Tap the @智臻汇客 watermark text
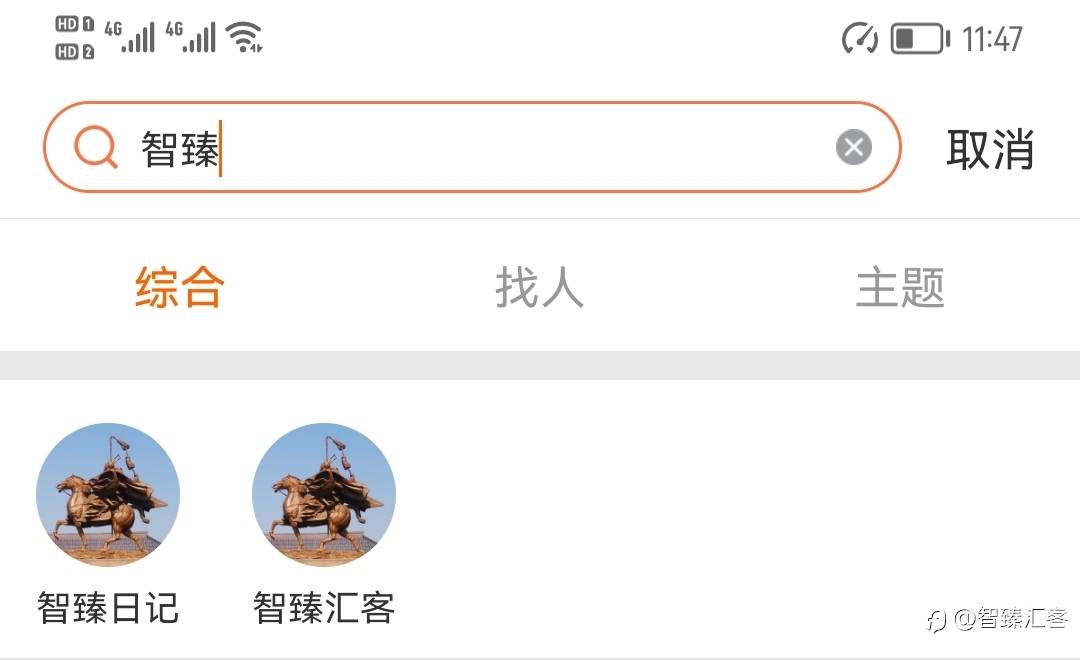This screenshot has width=1080, height=660. click(1010, 619)
